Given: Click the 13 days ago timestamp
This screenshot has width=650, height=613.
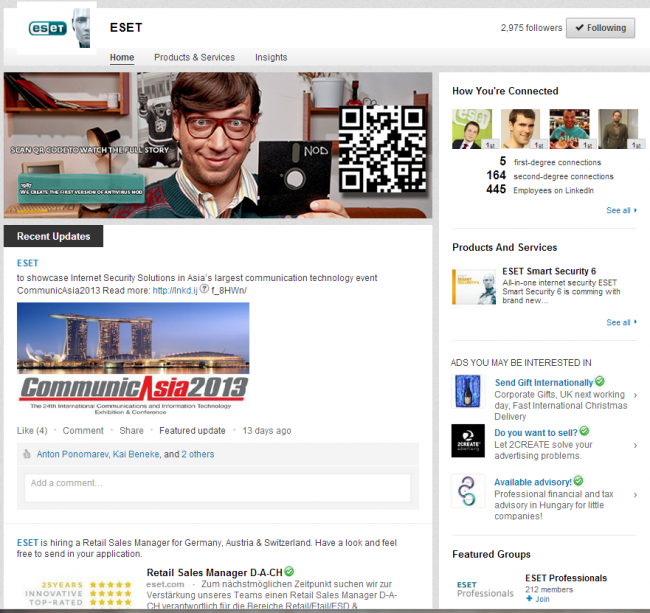Looking at the screenshot, I should point(267,431).
